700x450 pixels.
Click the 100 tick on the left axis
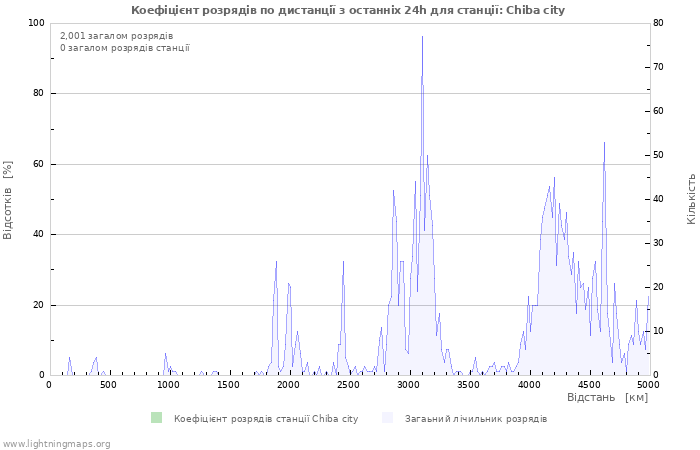36,23
